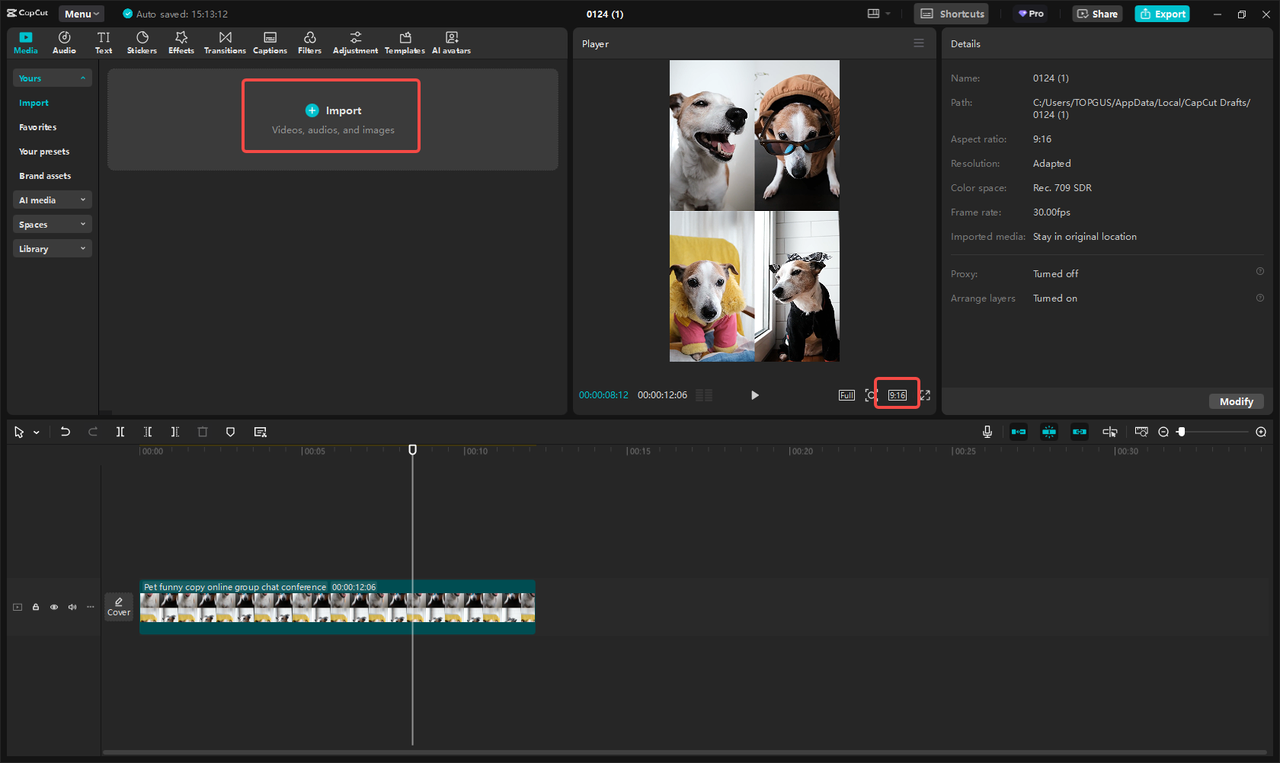The image size is (1280, 763).
Task: Mute the video track audio
Action: click(x=71, y=607)
